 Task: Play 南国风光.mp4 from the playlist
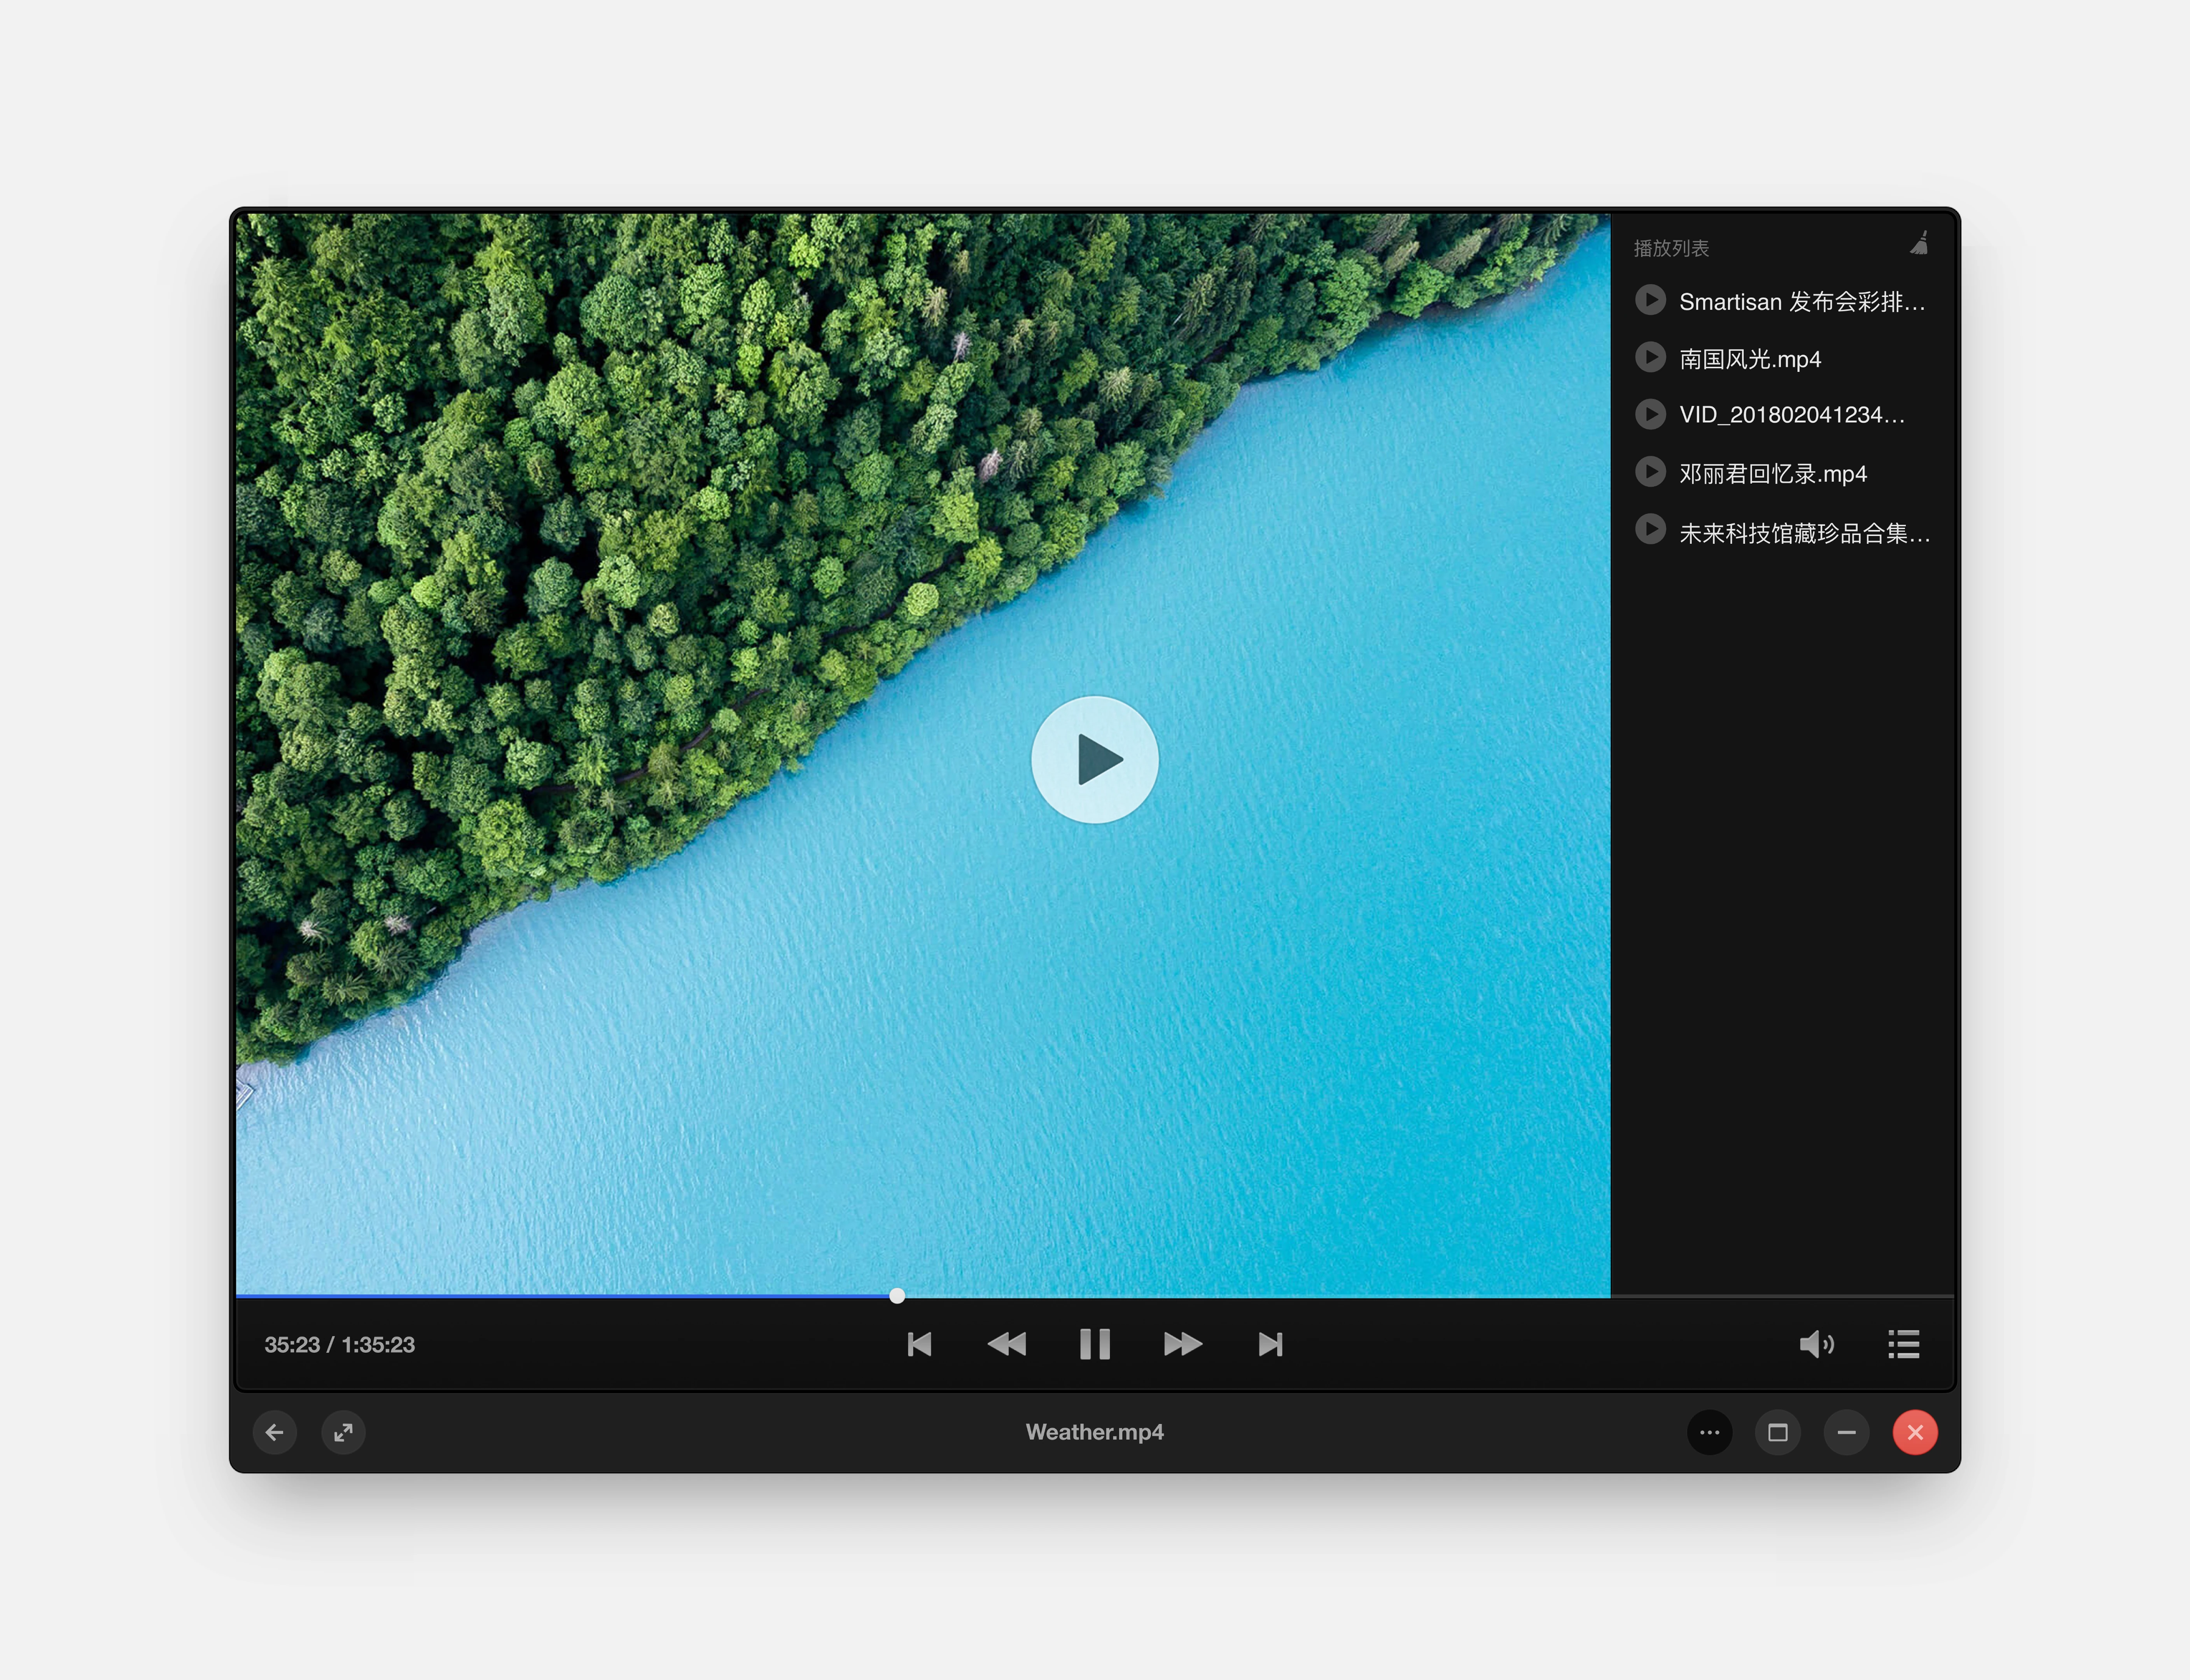click(1650, 357)
